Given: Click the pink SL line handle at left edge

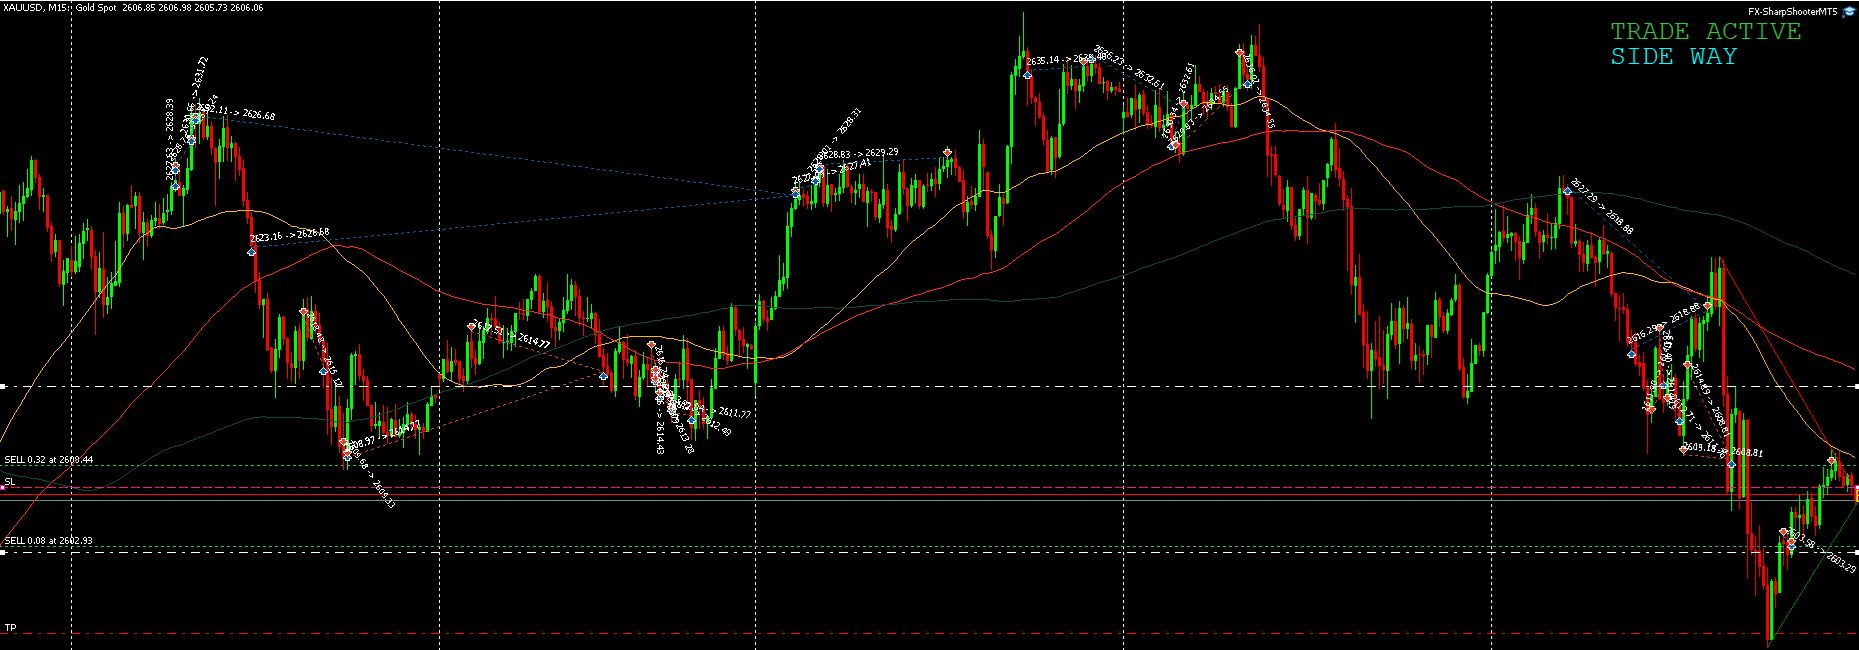Looking at the screenshot, I should pos(3,489).
